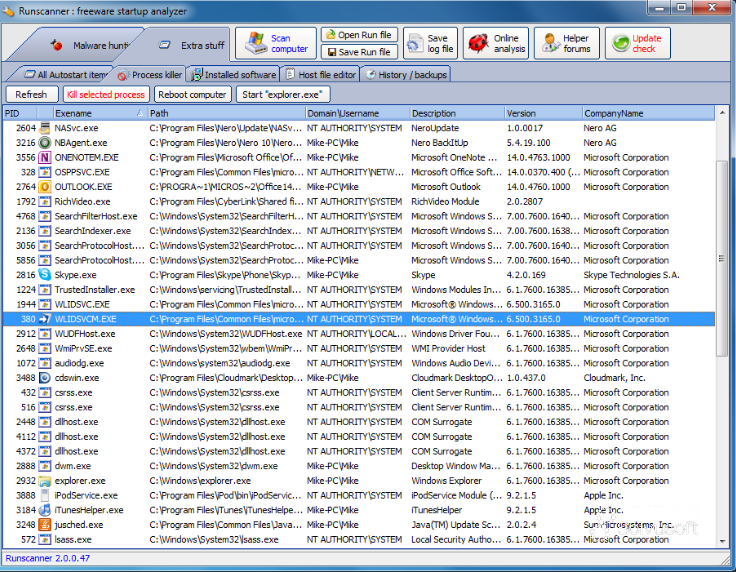Viewport: 736px width, 572px height.
Task: Select the SearchIndexer.exe row
Action: tap(359, 231)
